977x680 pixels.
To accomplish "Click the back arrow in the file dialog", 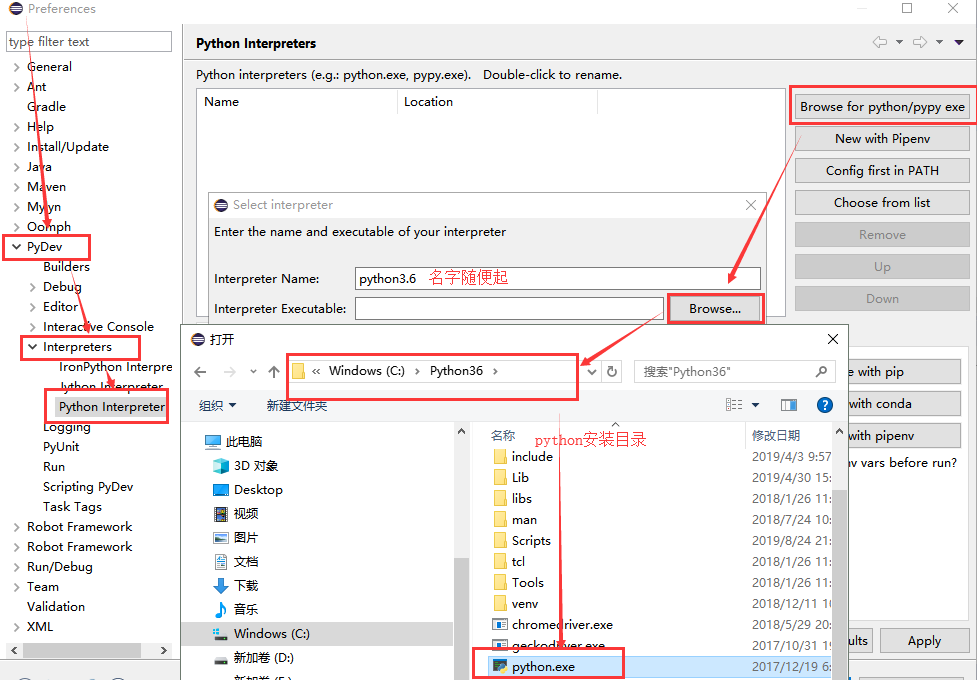I will 200,371.
